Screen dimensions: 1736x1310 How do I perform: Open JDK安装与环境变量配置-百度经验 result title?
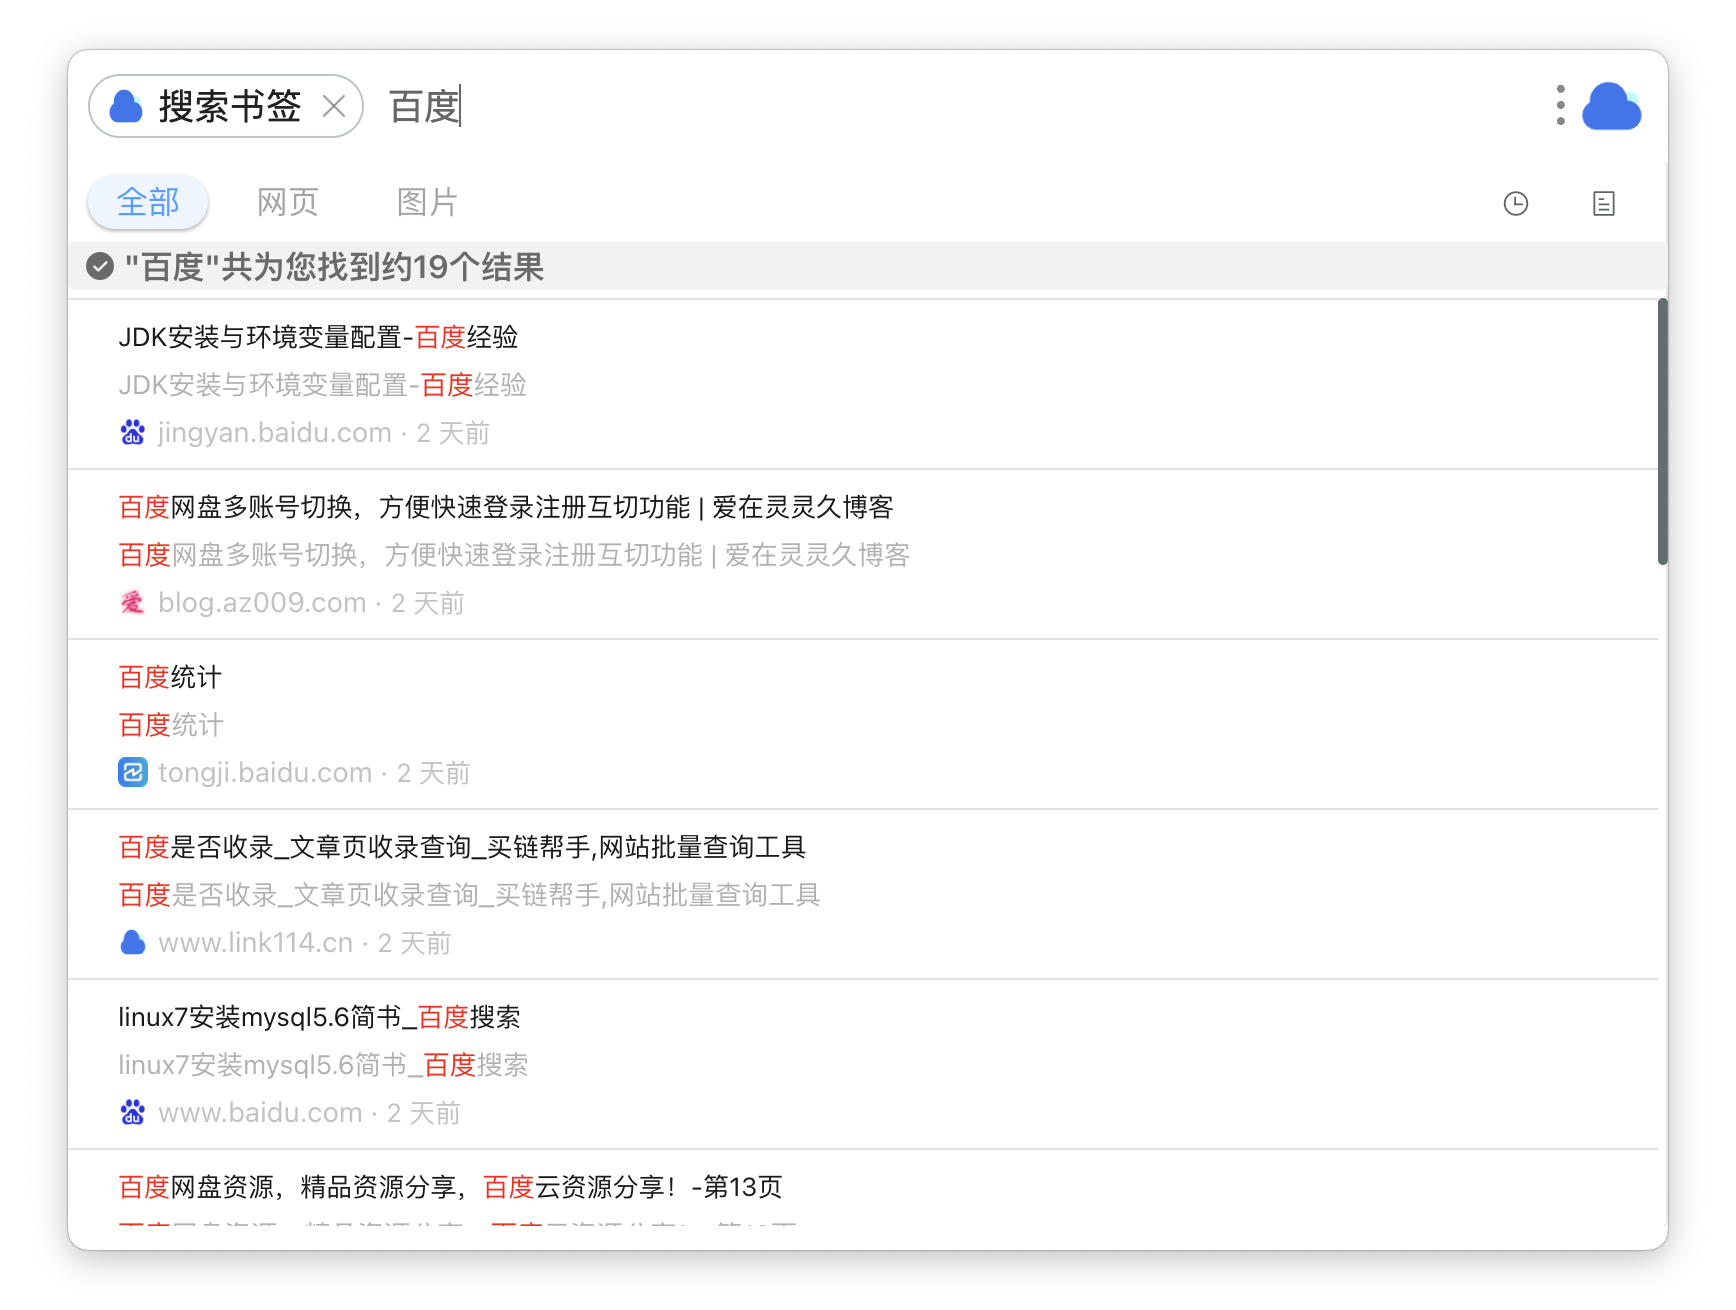click(318, 337)
